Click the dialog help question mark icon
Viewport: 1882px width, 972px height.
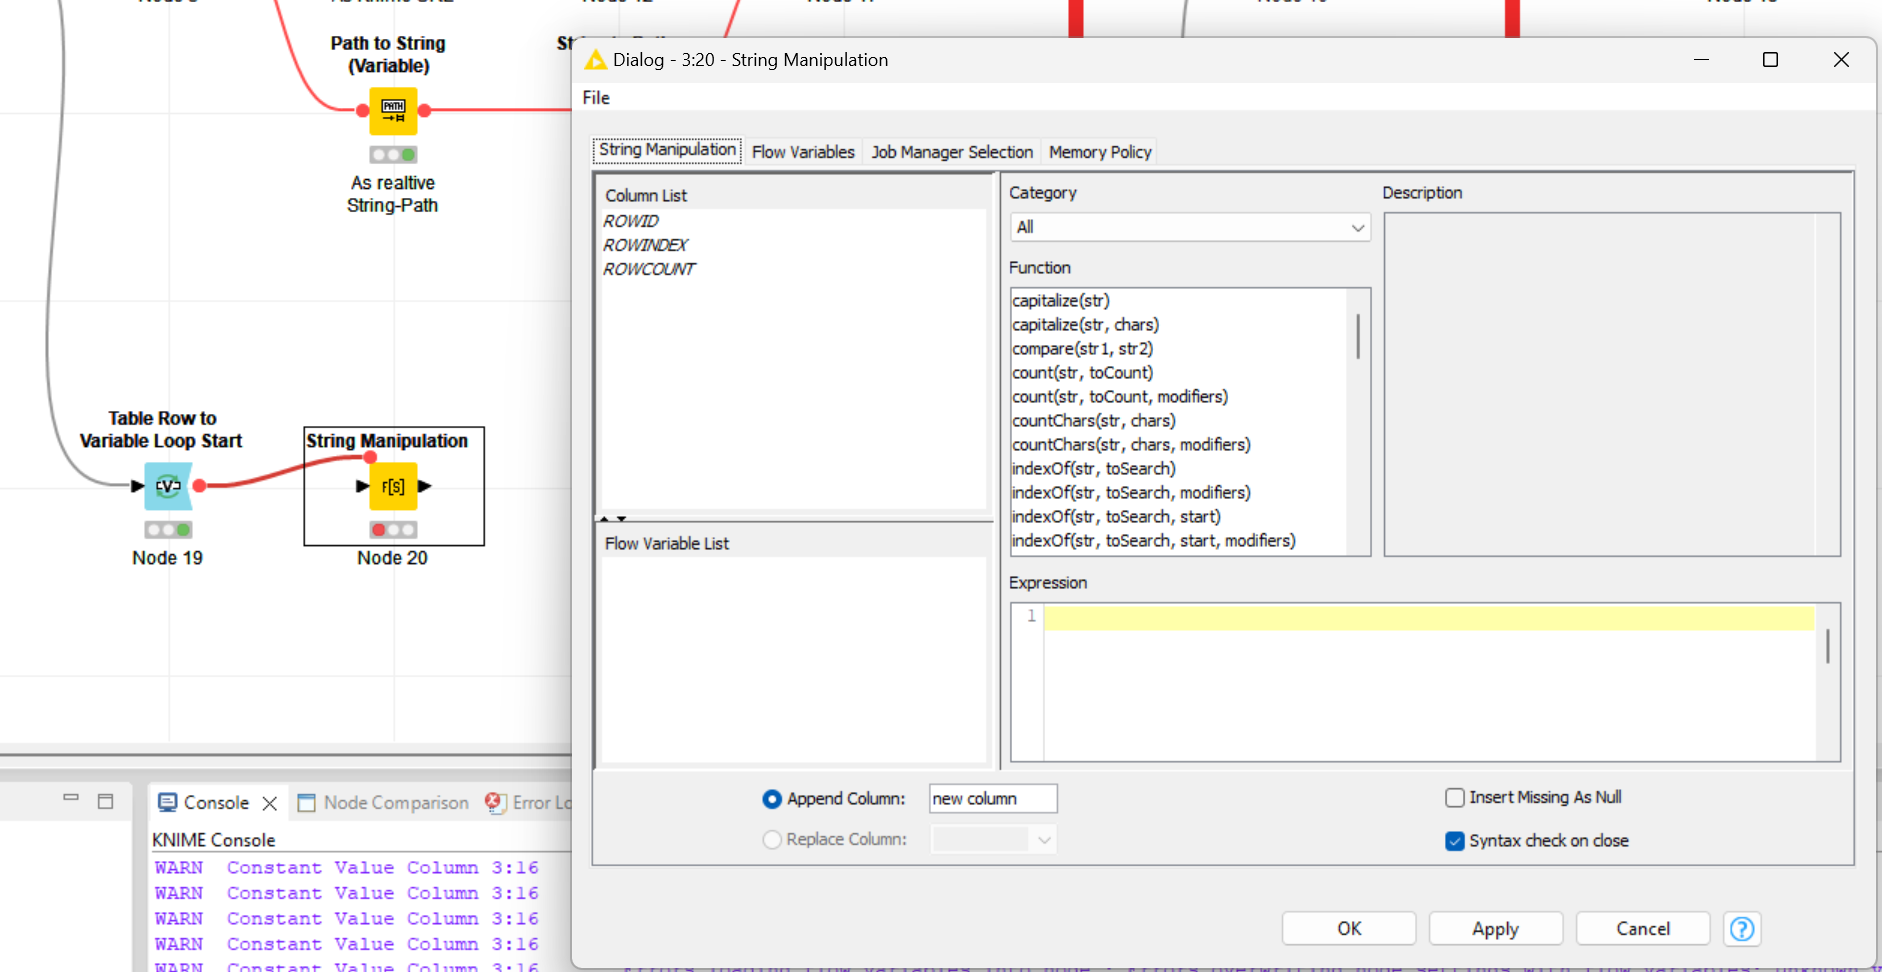tap(1742, 929)
